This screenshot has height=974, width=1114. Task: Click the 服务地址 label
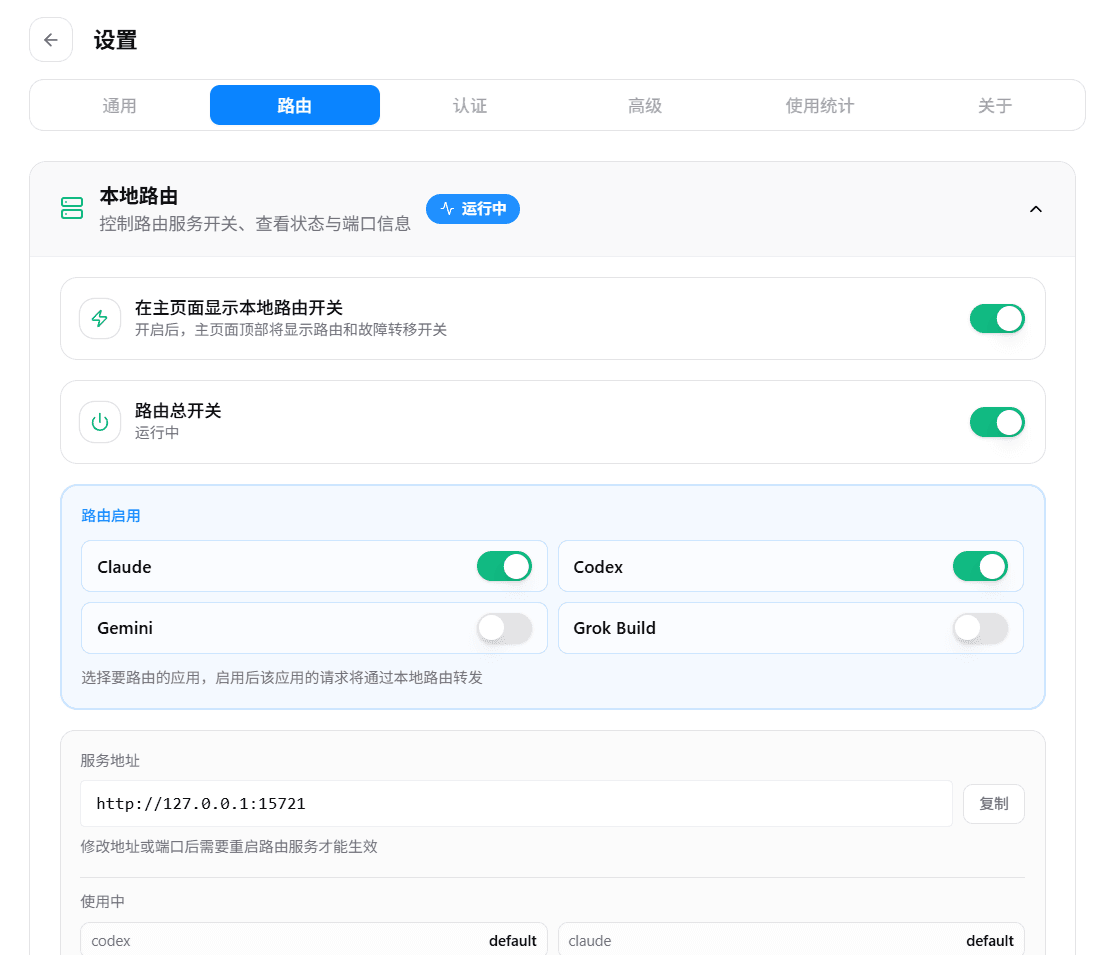[x=110, y=760]
